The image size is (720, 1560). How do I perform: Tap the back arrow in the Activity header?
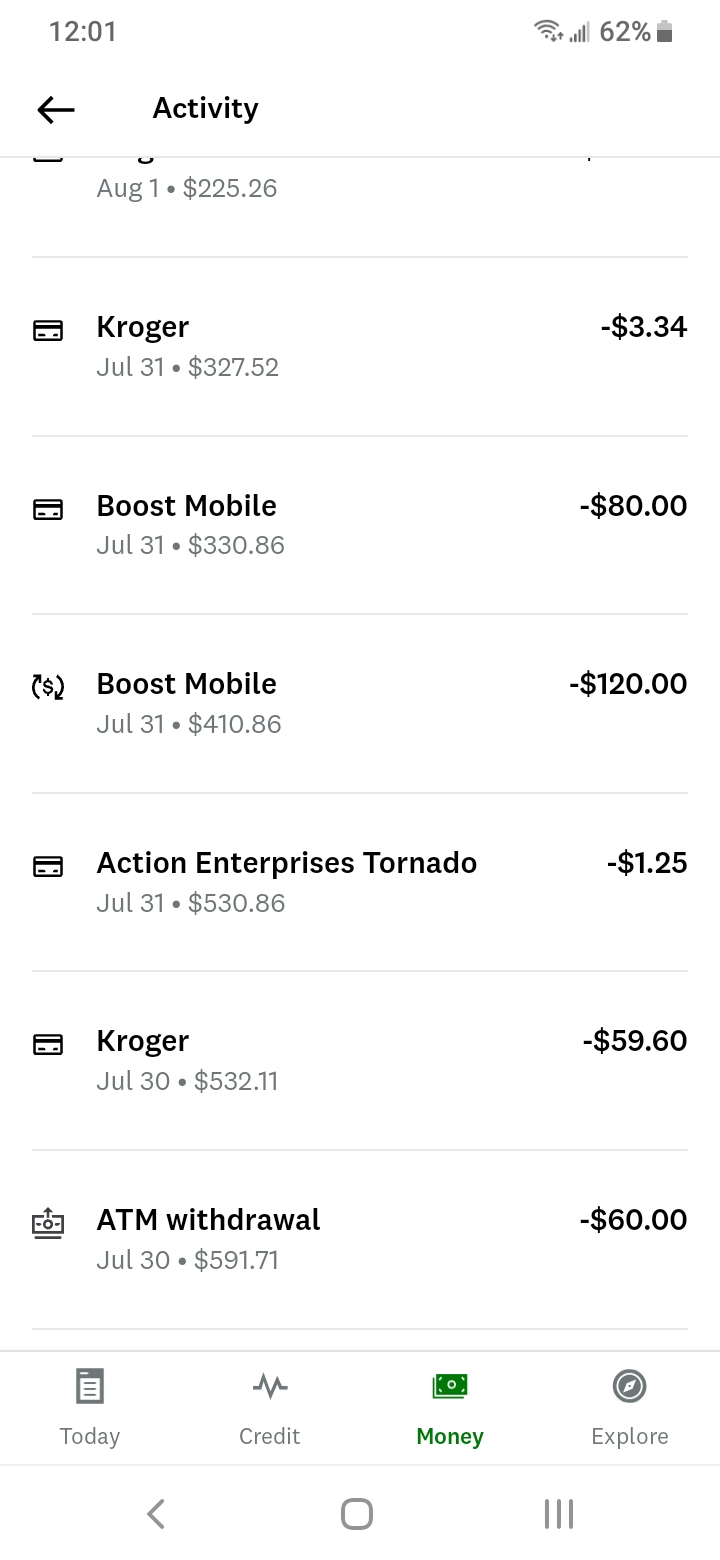pos(56,109)
